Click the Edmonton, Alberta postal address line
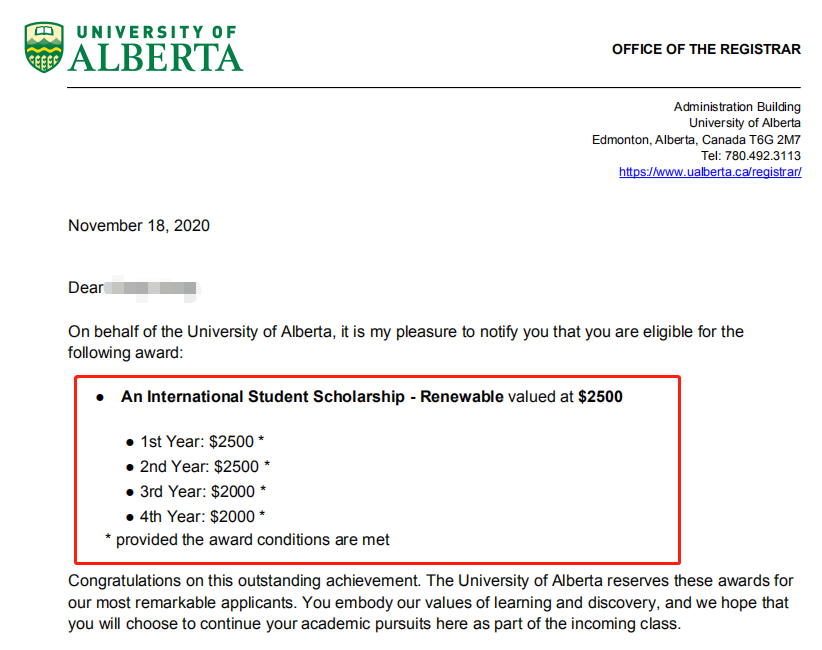 click(x=696, y=140)
